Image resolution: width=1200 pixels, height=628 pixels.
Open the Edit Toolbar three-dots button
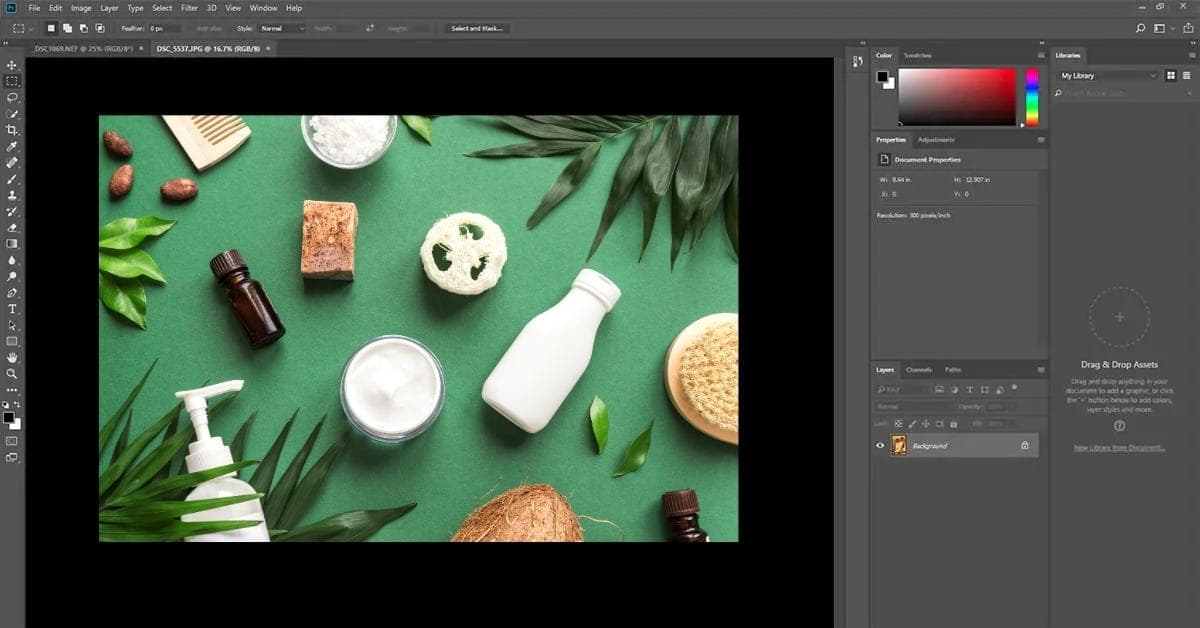[x=12, y=389]
